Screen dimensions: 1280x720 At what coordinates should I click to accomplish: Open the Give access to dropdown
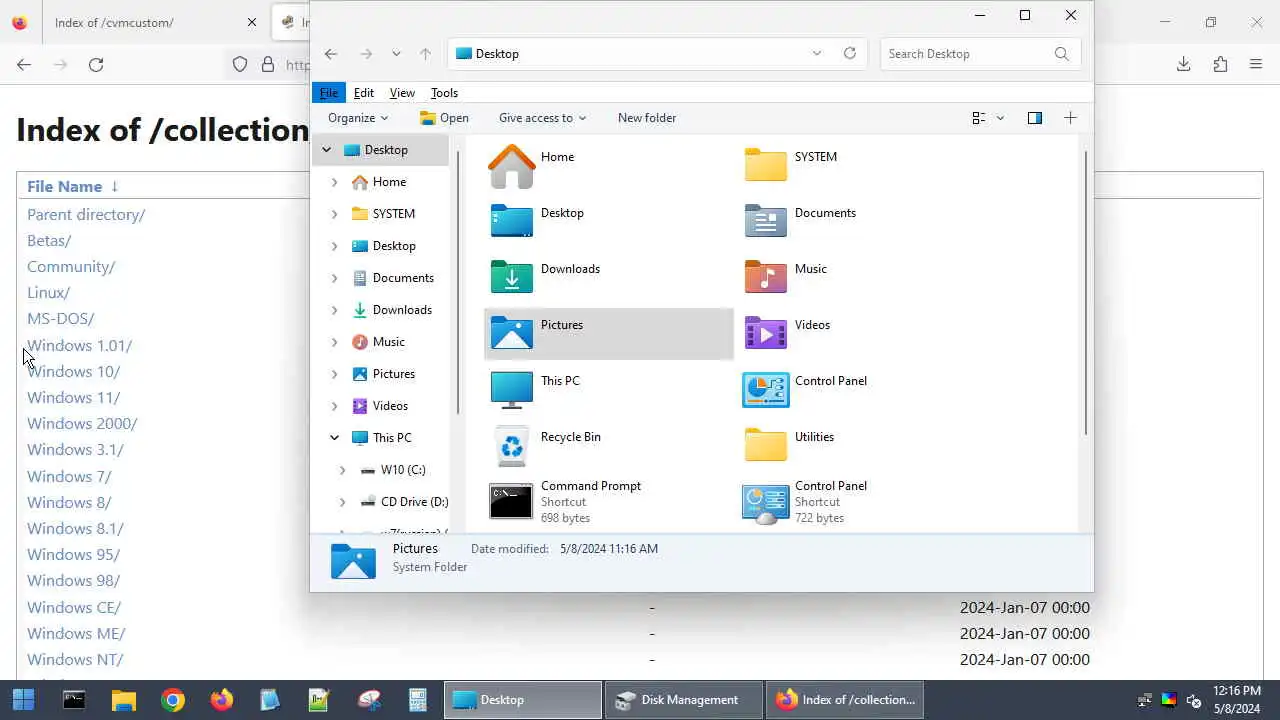point(542,118)
